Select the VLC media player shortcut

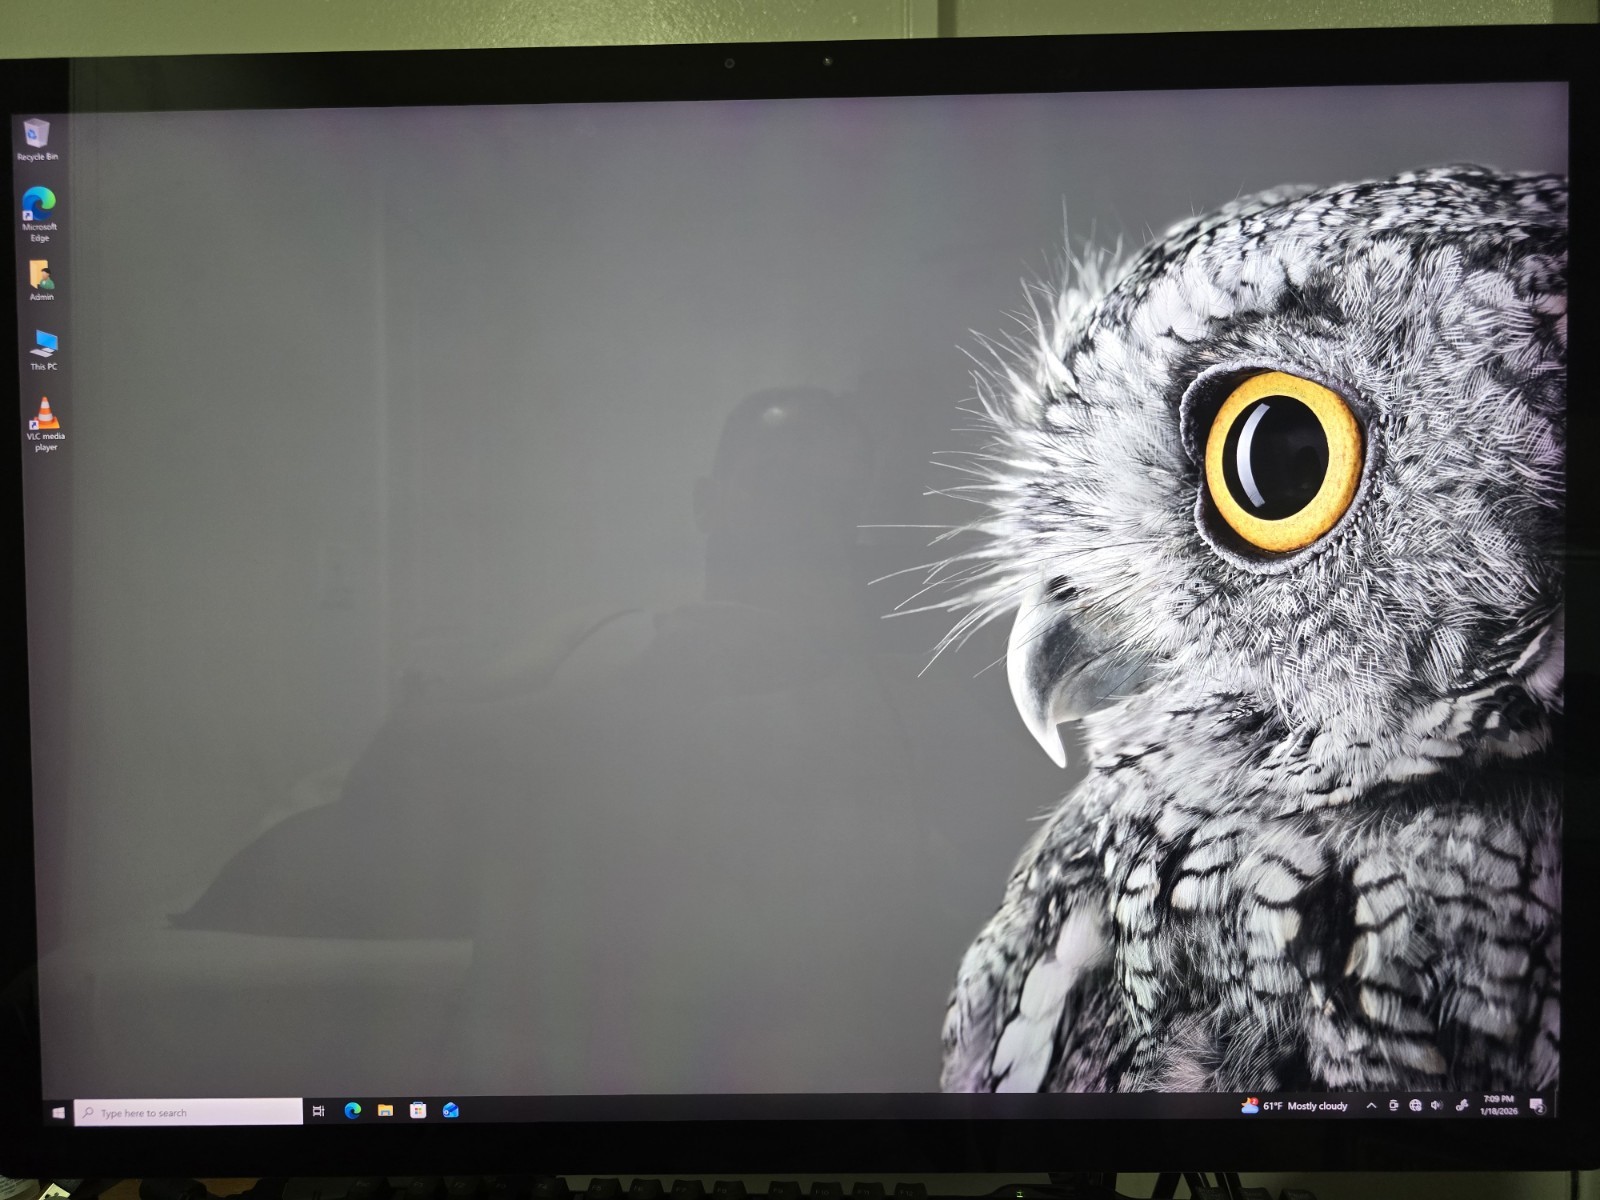click(x=45, y=420)
